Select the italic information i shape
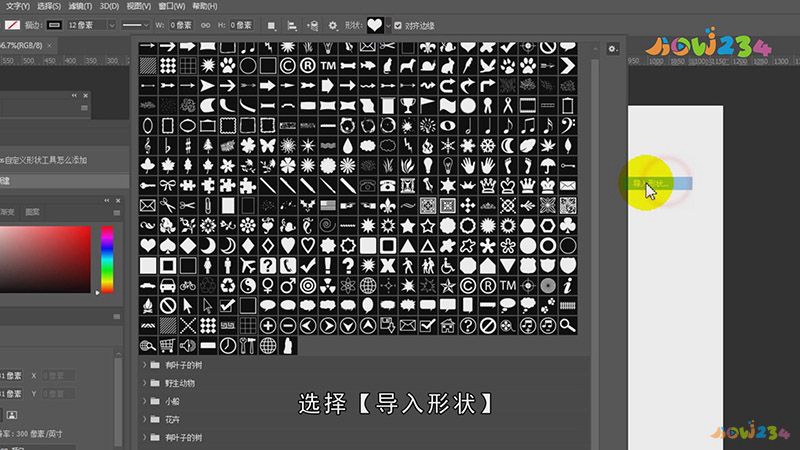The width and height of the screenshot is (800, 450). [x=567, y=286]
